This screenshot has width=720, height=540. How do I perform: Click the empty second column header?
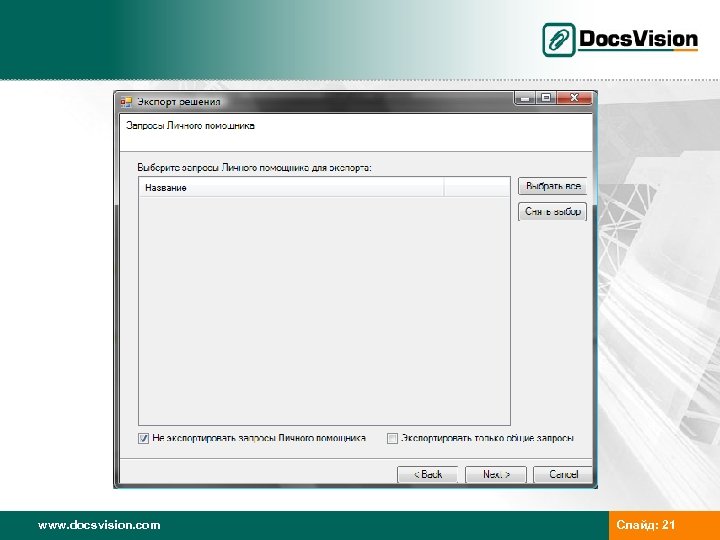tap(477, 188)
